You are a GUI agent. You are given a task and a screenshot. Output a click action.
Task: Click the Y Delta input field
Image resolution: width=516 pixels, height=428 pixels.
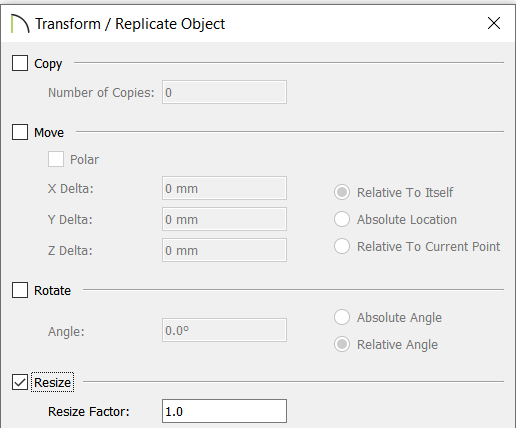click(224, 219)
